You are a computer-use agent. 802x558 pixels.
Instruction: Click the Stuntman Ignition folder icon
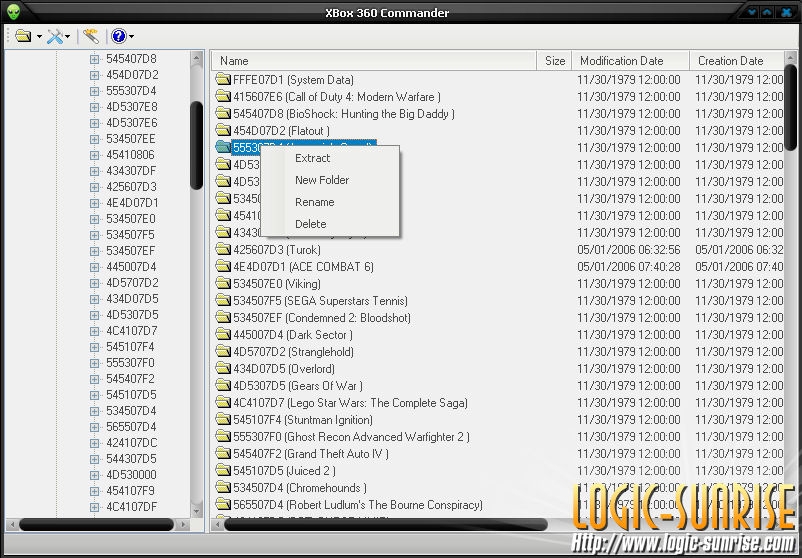click(223, 419)
